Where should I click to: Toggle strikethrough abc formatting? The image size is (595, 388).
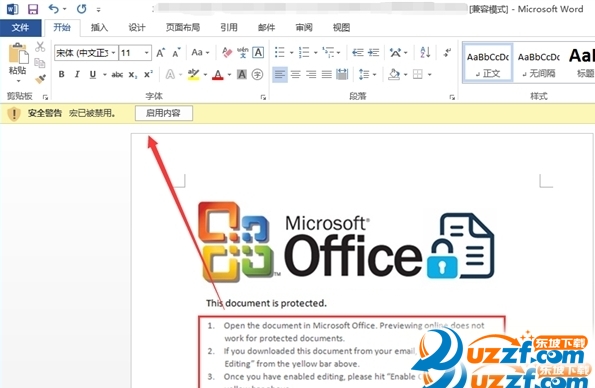[117, 75]
